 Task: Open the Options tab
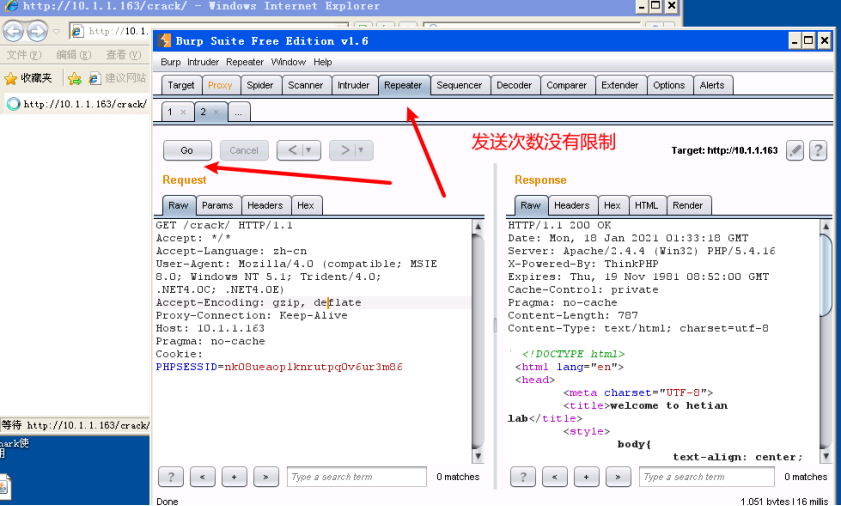click(669, 85)
